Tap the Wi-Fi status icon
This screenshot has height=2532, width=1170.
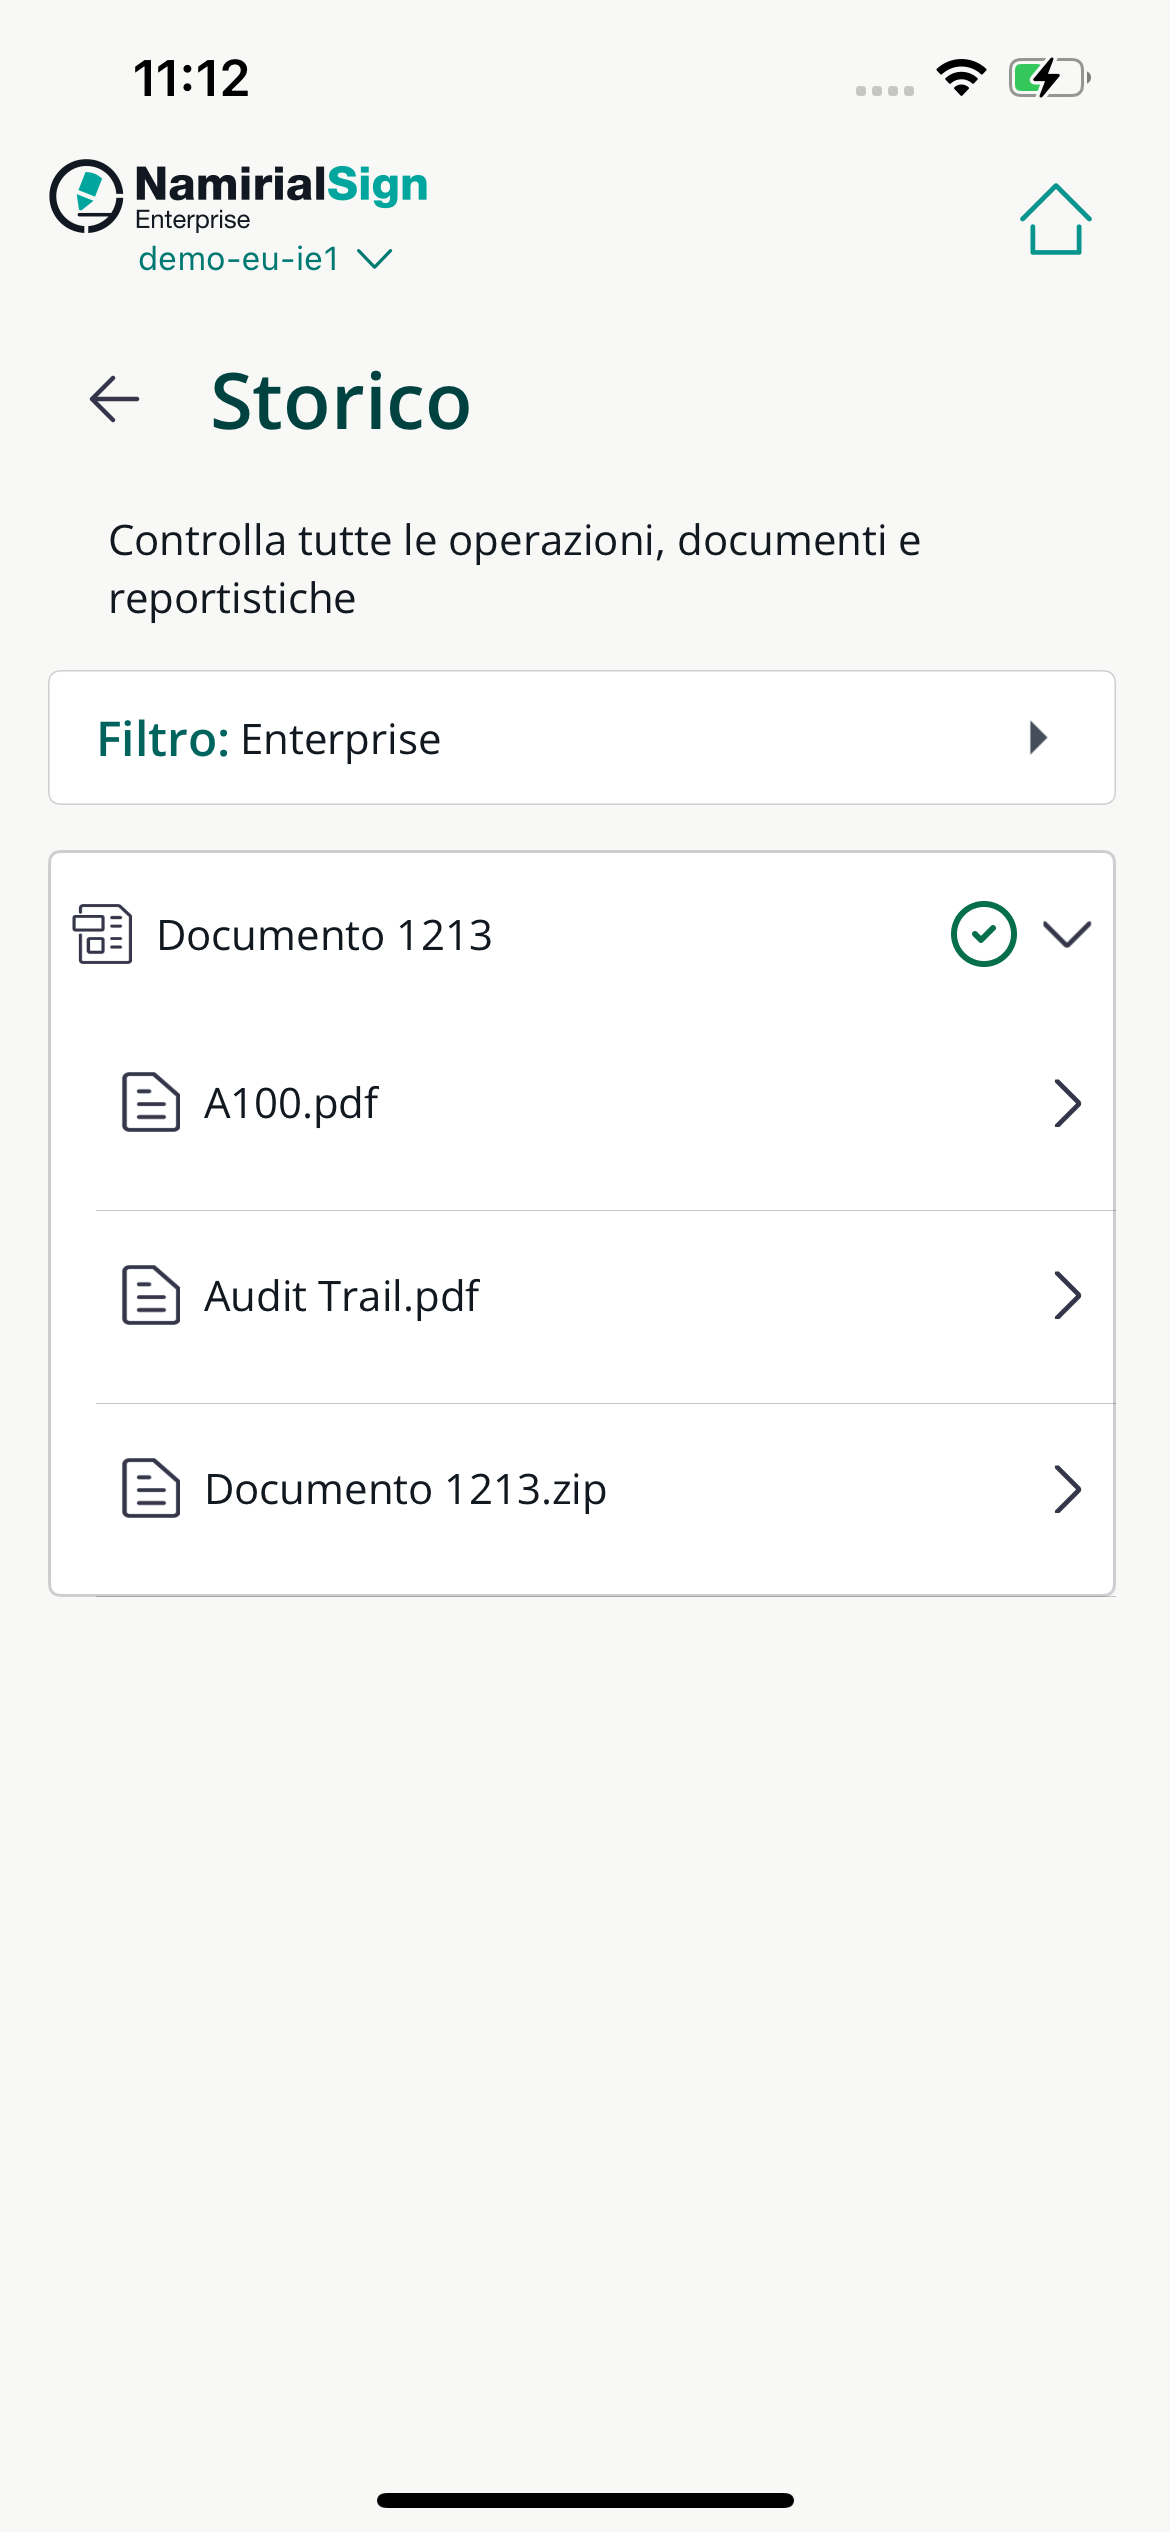[961, 78]
